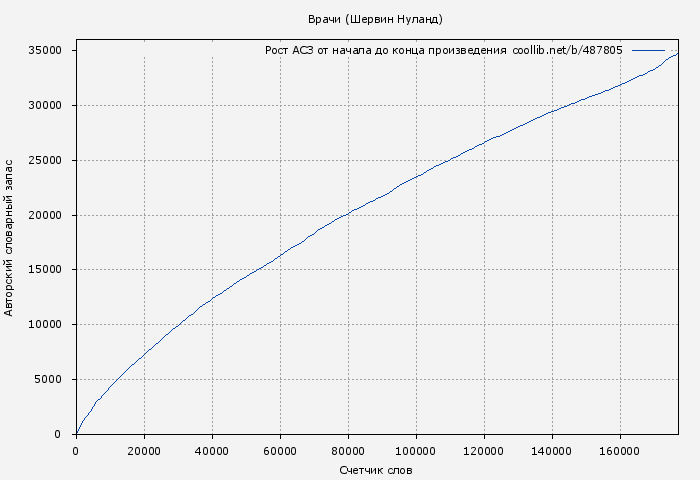The image size is (700, 480).
Task: Select the 60000 x-axis tick label
Action: point(280,450)
